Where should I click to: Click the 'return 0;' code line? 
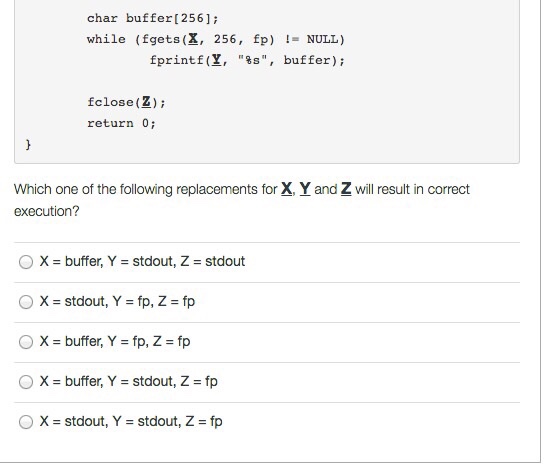coord(121,123)
